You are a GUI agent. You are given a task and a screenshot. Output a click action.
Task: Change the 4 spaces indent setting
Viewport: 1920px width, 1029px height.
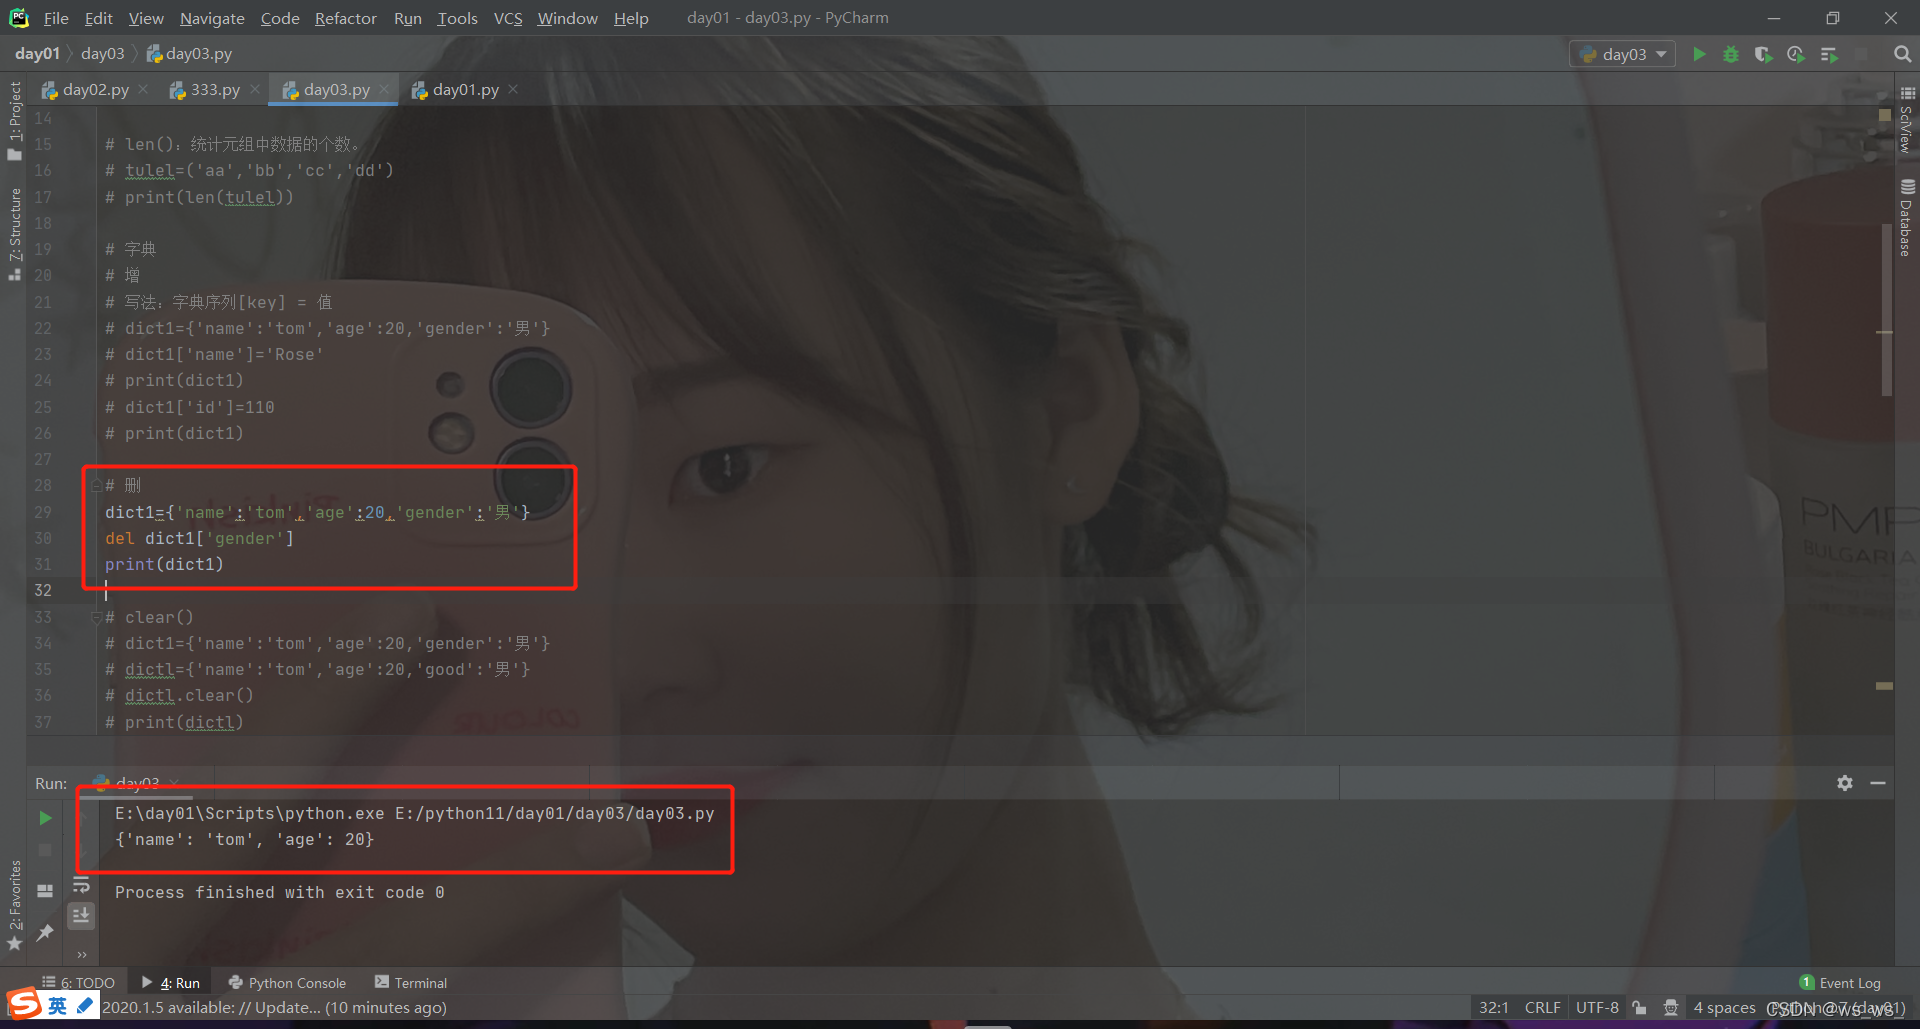click(x=1724, y=1008)
